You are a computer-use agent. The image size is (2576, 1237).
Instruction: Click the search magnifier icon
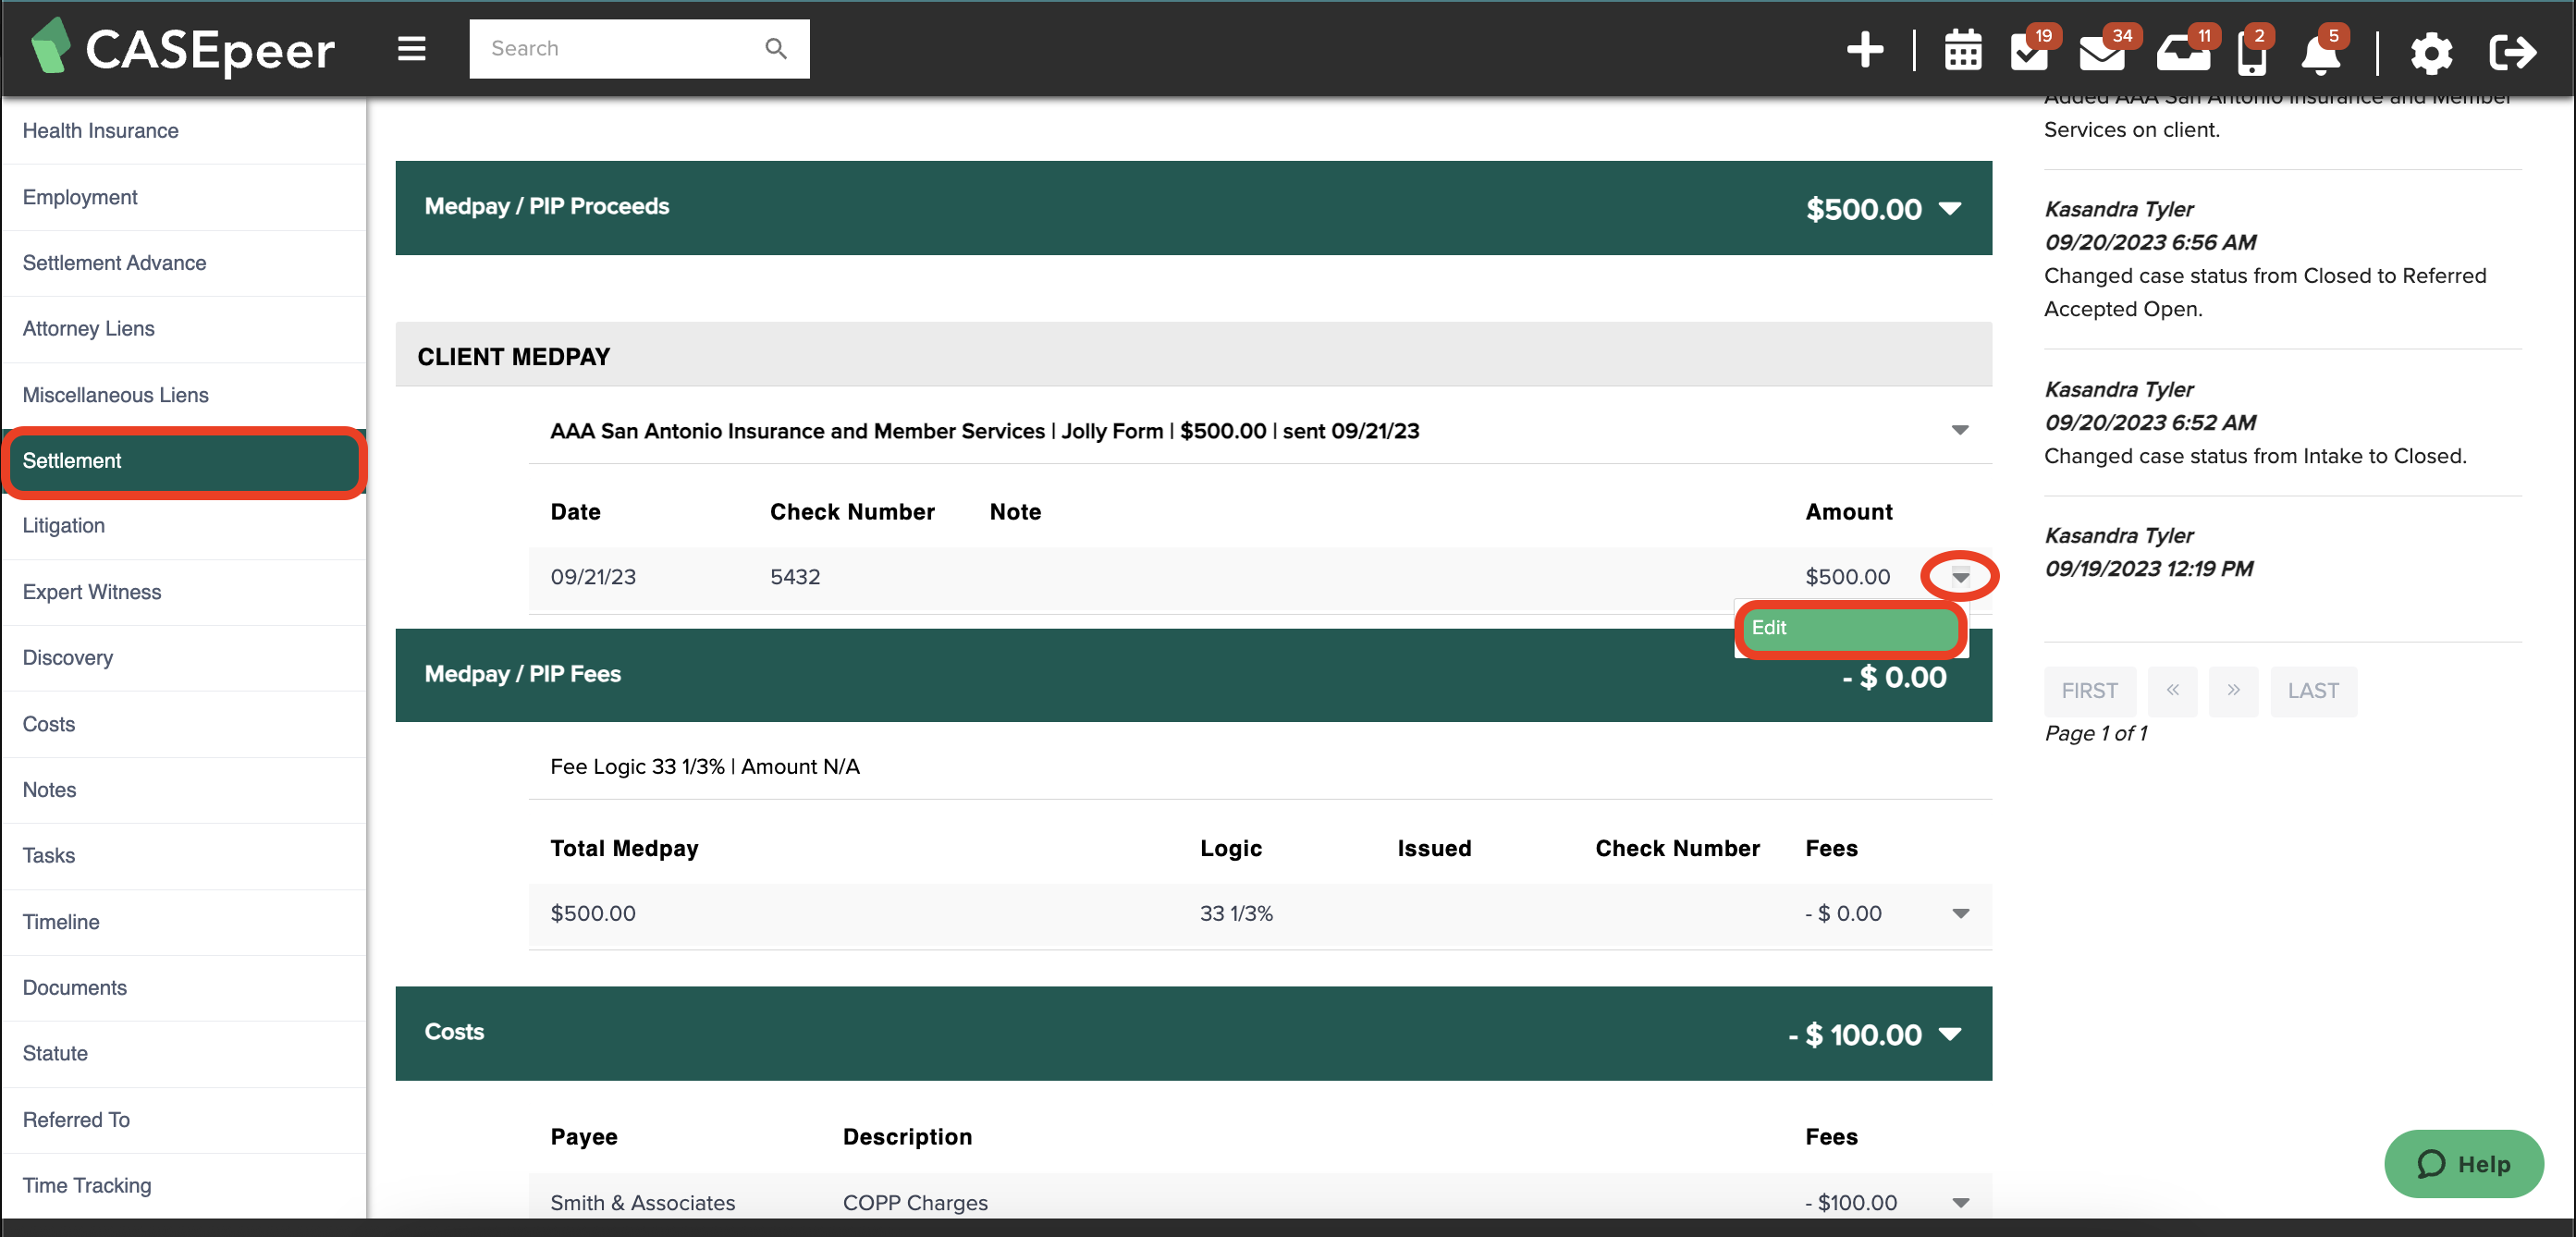775,48
